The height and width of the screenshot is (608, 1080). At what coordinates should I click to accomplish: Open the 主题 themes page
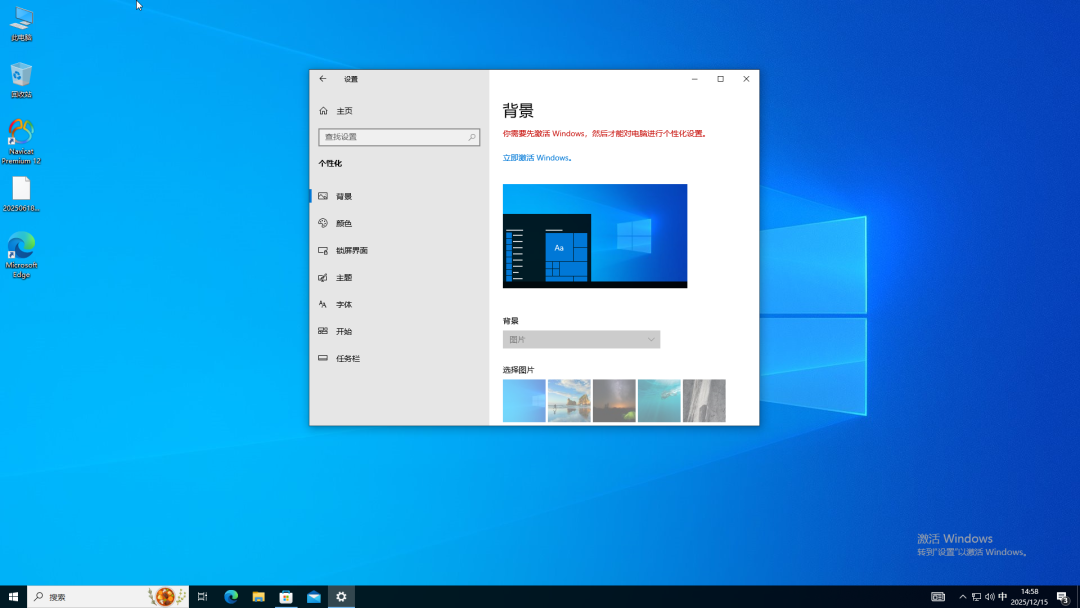[x=399, y=277]
